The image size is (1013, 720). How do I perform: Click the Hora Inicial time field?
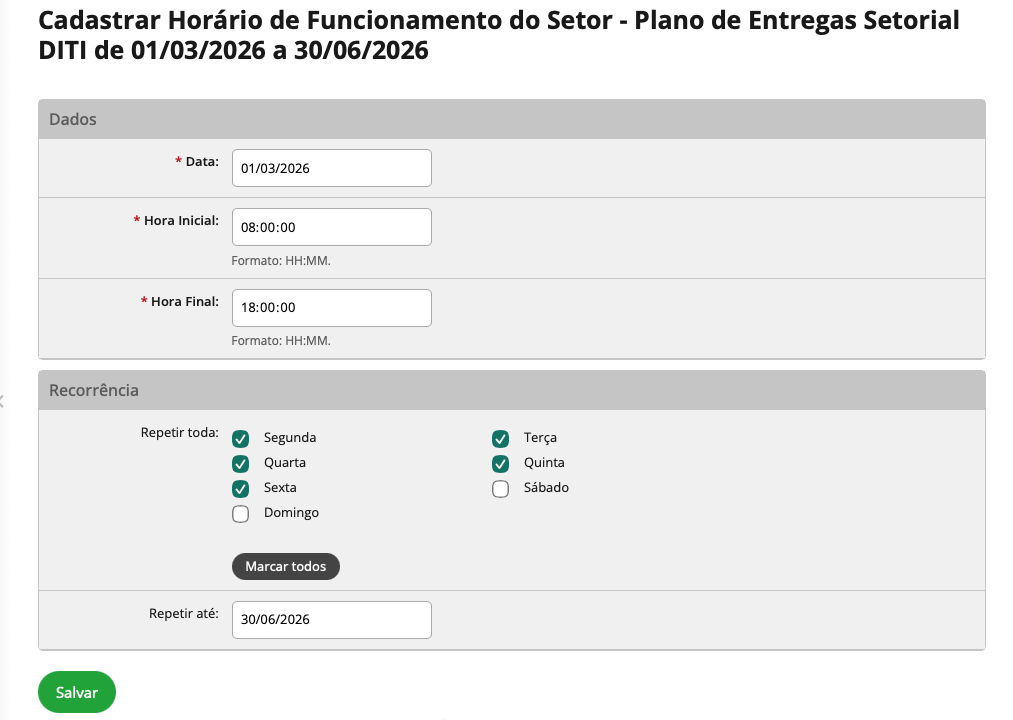coord(331,227)
